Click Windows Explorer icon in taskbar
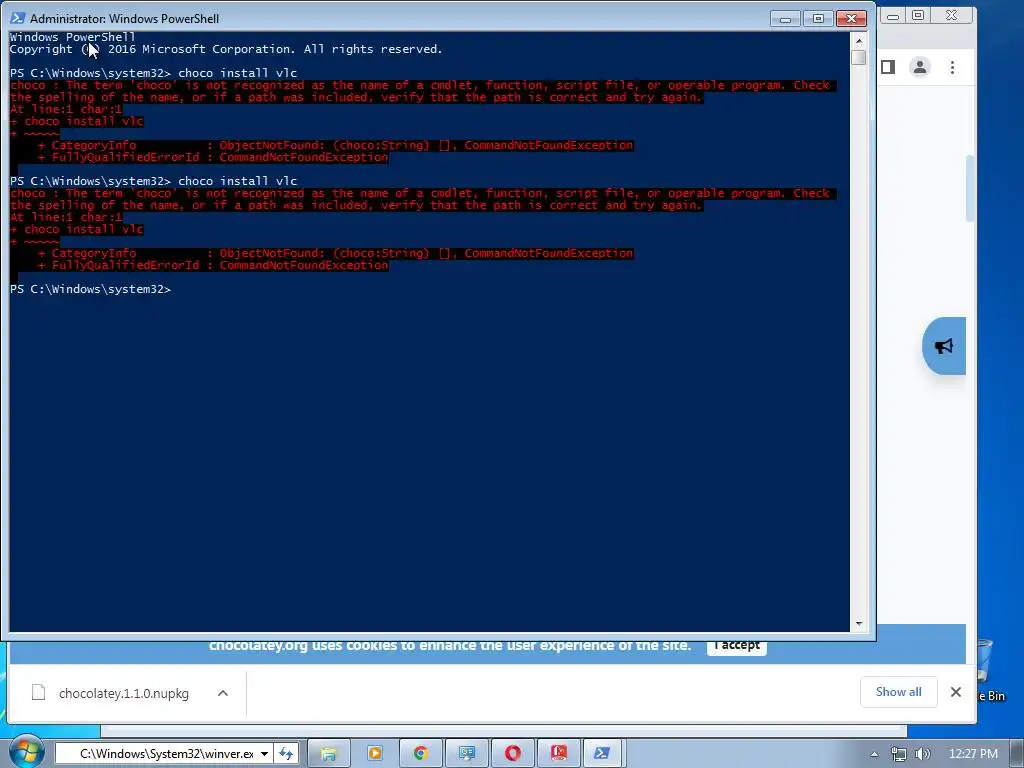The image size is (1024, 768). point(328,754)
